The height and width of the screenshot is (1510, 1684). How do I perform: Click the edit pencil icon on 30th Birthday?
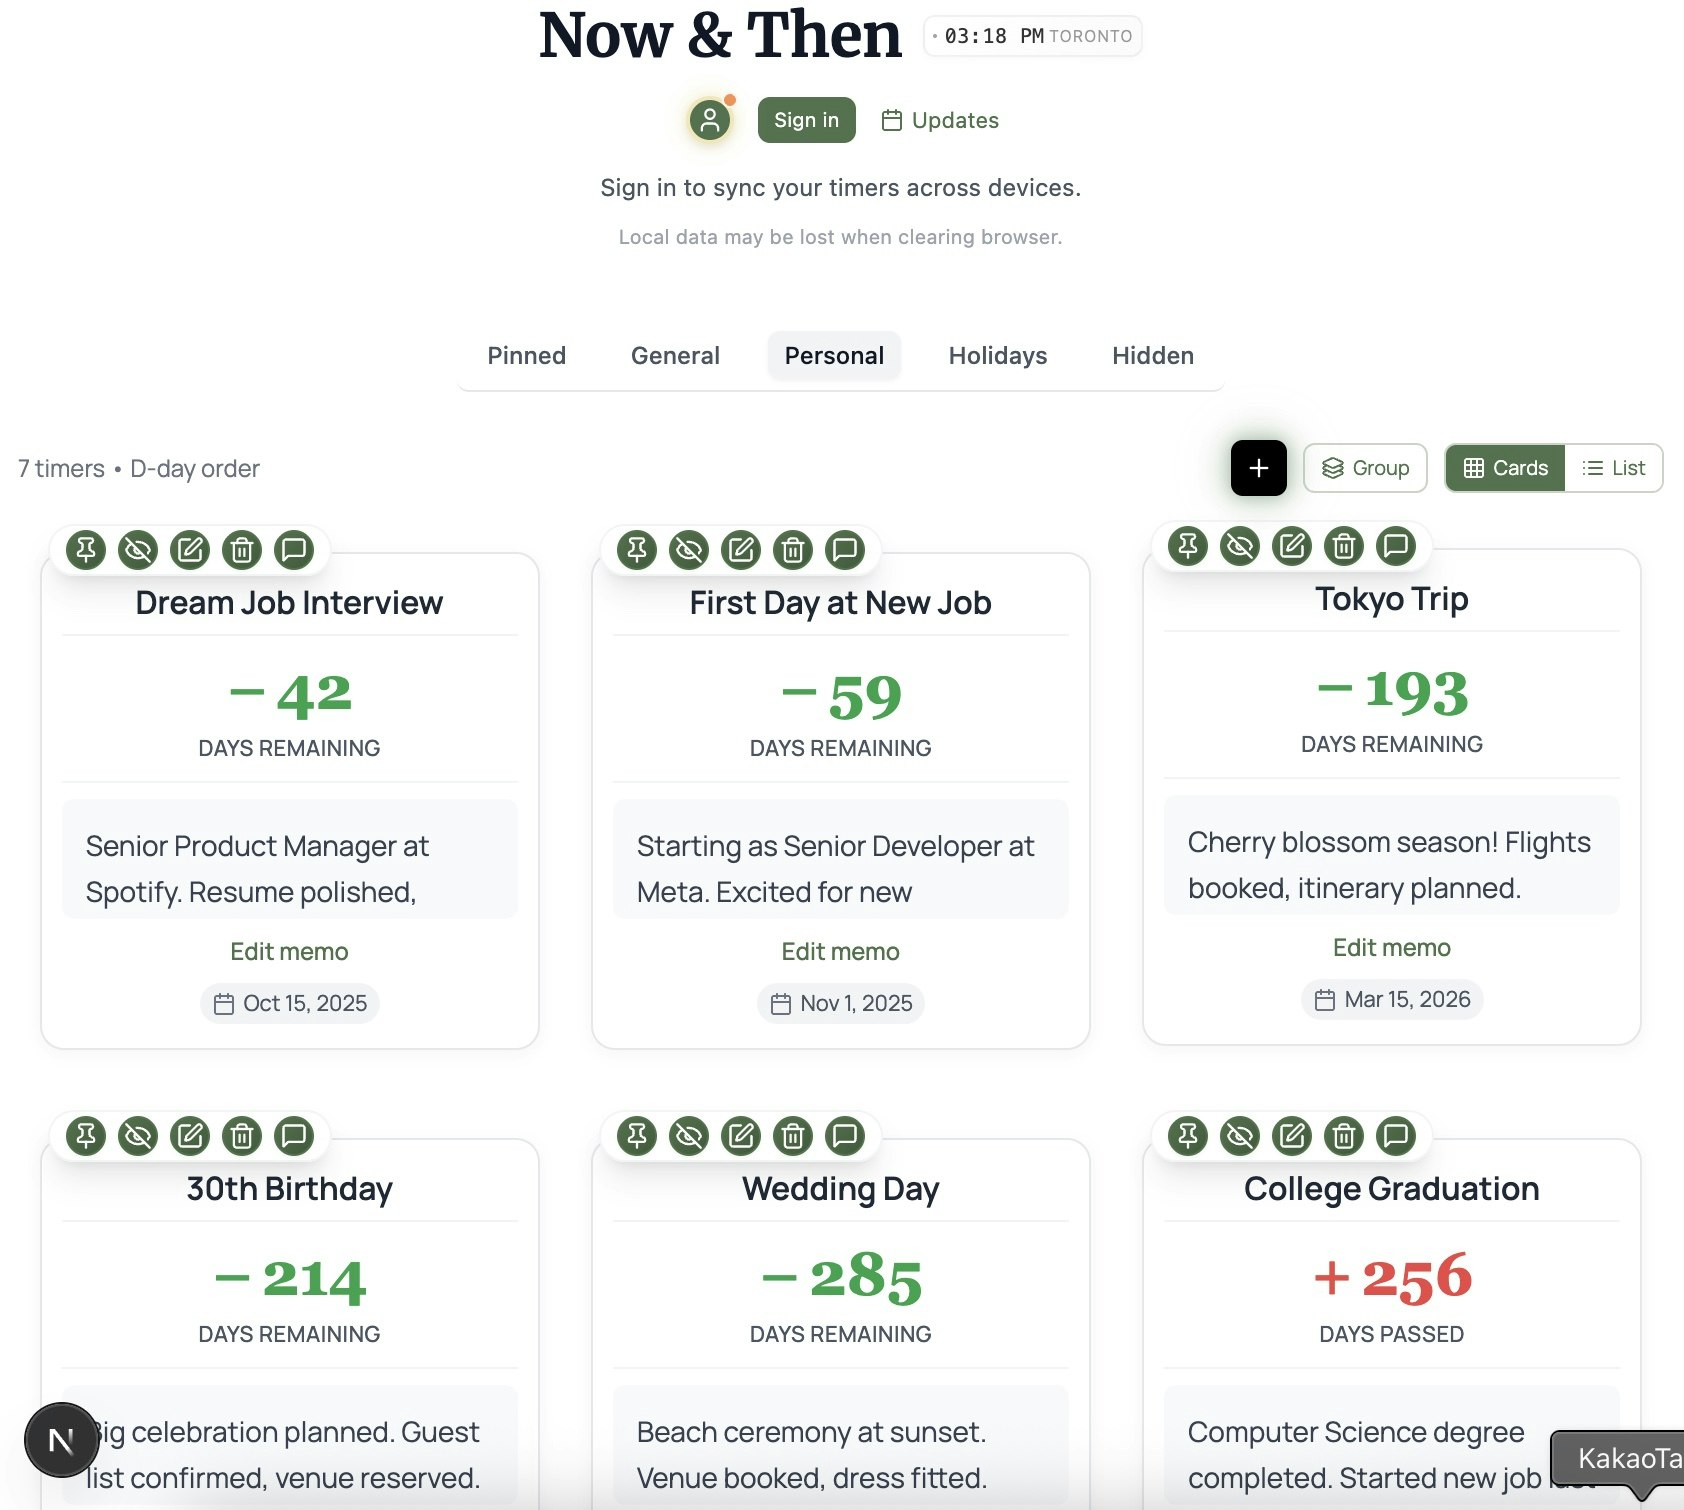click(x=188, y=1136)
